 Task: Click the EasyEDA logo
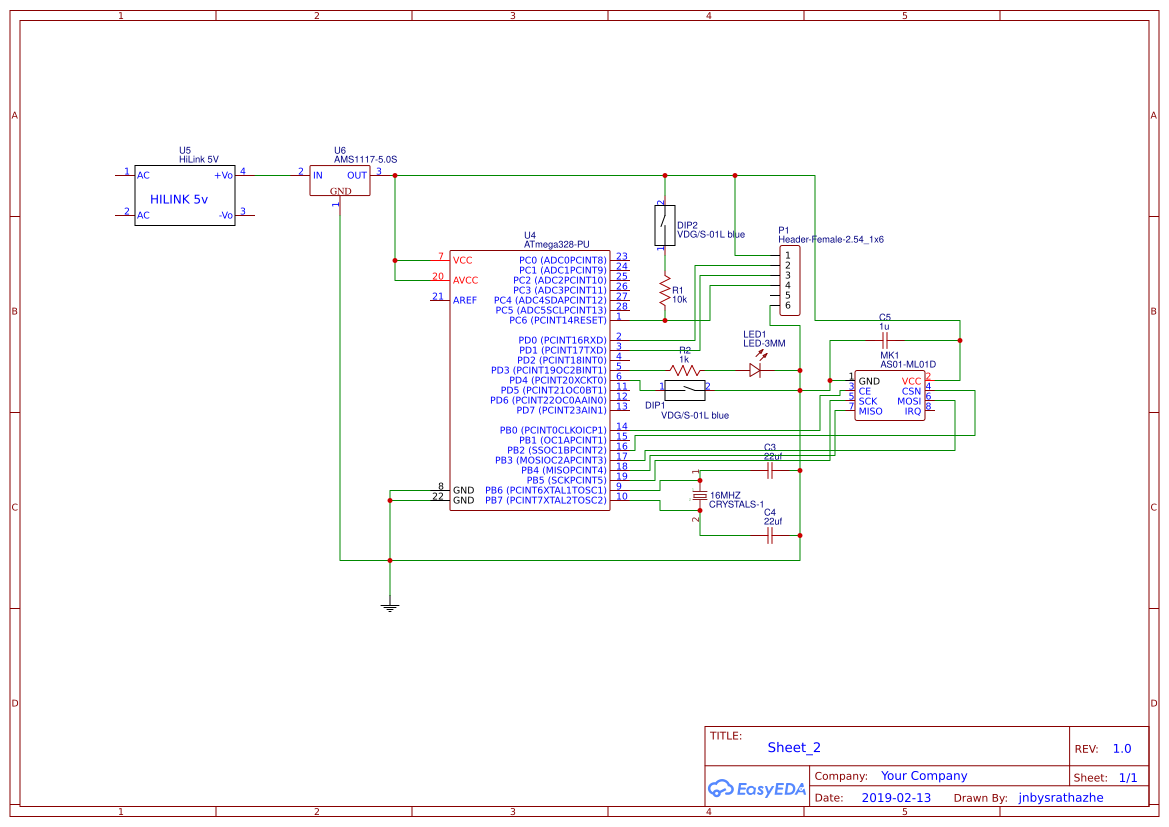point(756,789)
